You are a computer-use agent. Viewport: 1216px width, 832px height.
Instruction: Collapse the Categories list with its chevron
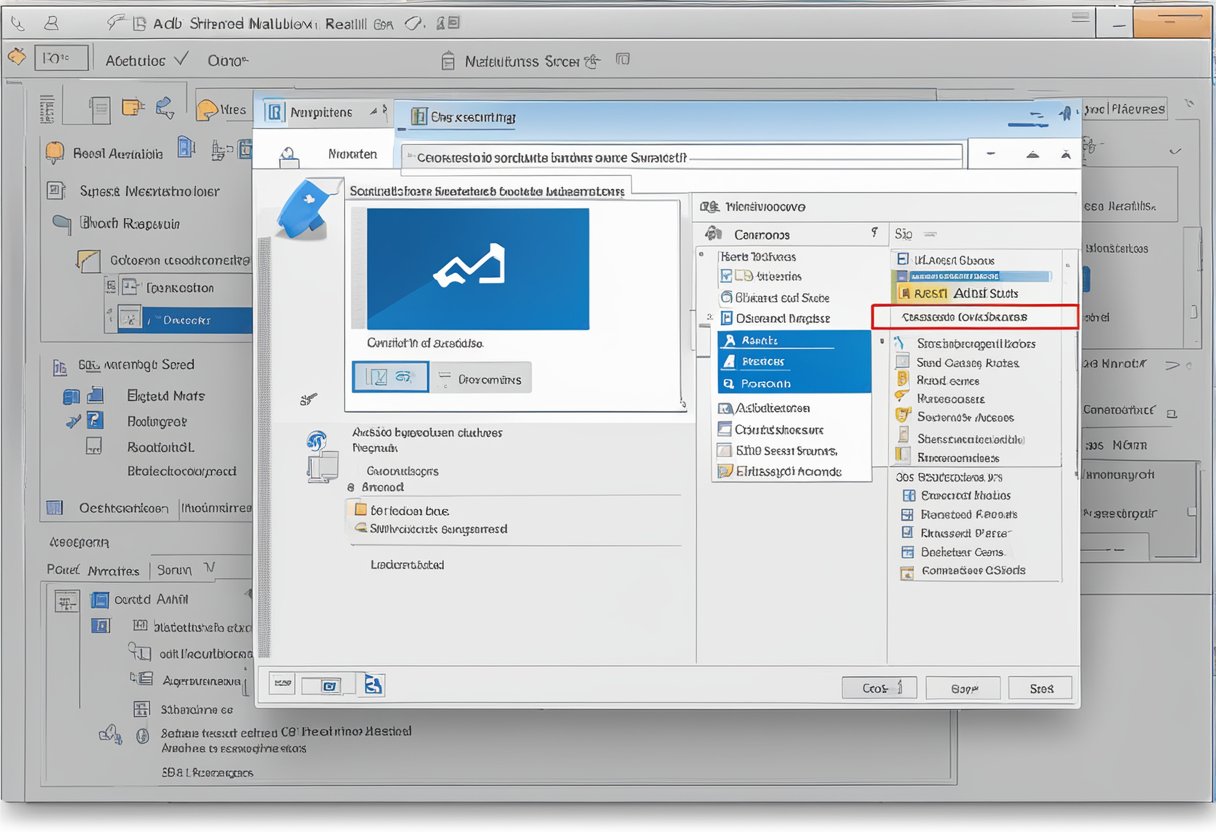pos(875,233)
